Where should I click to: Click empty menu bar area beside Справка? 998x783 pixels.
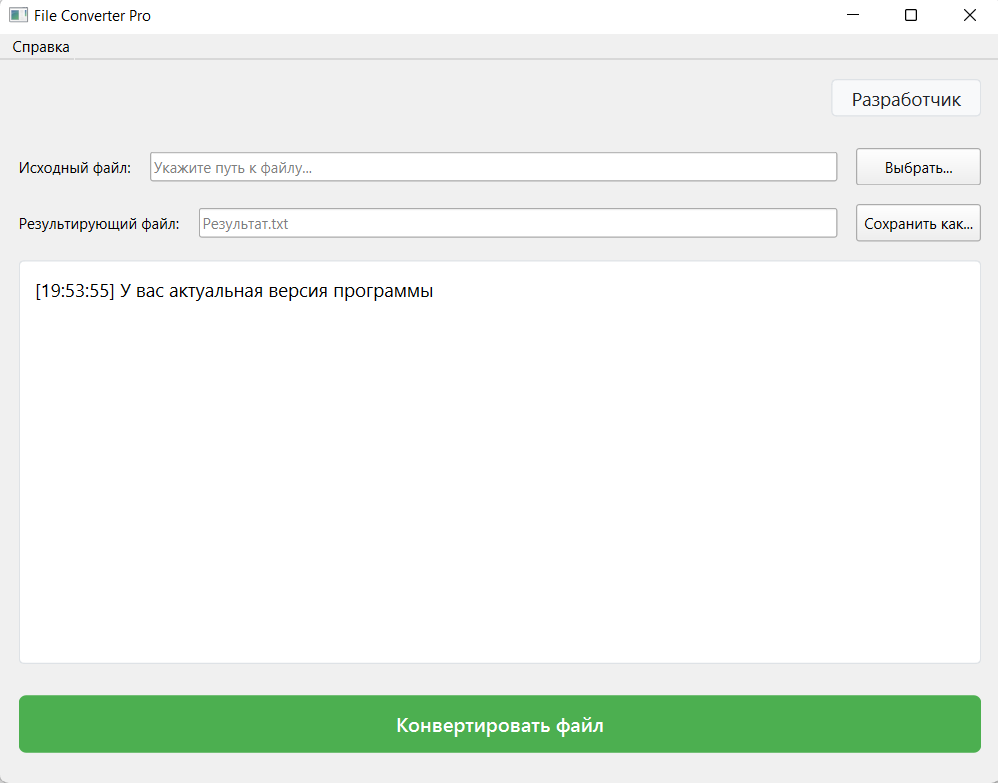point(500,47)
